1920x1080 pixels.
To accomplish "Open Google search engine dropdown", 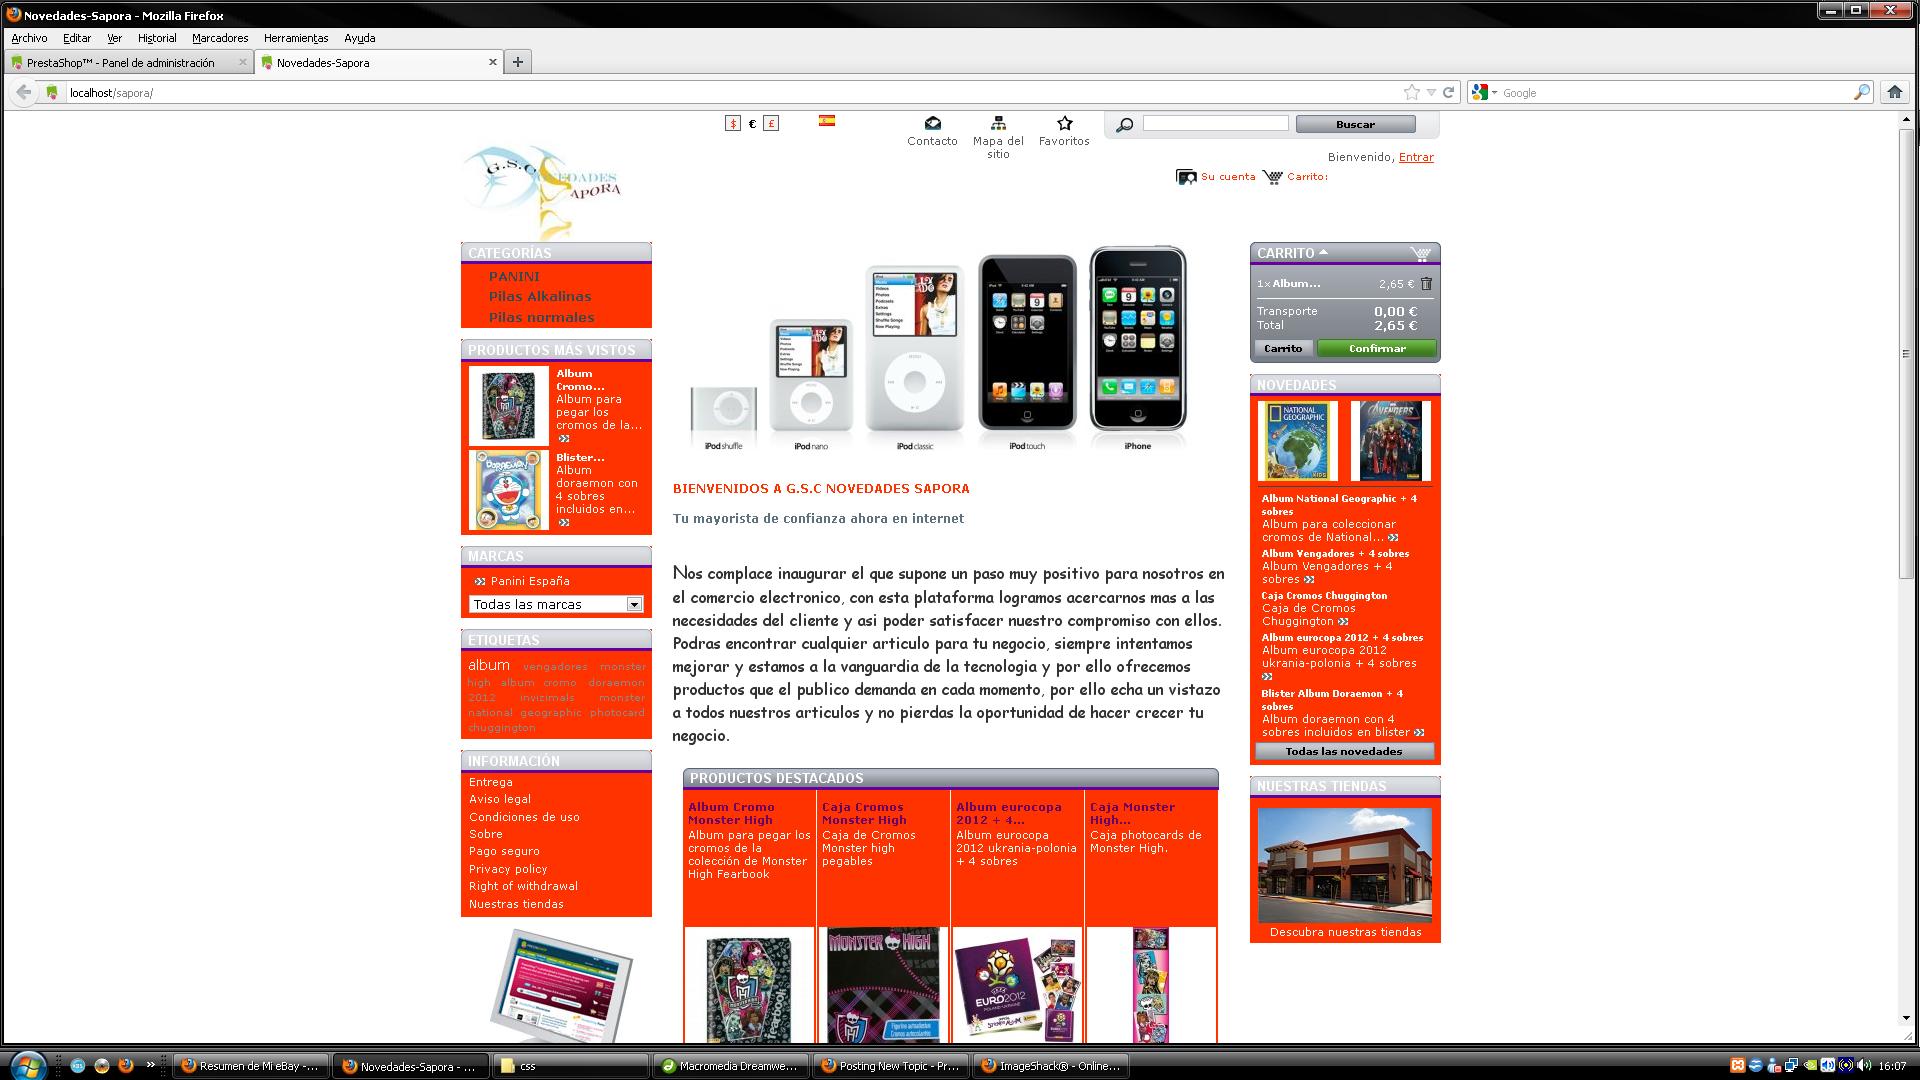I will (1484, 92).
